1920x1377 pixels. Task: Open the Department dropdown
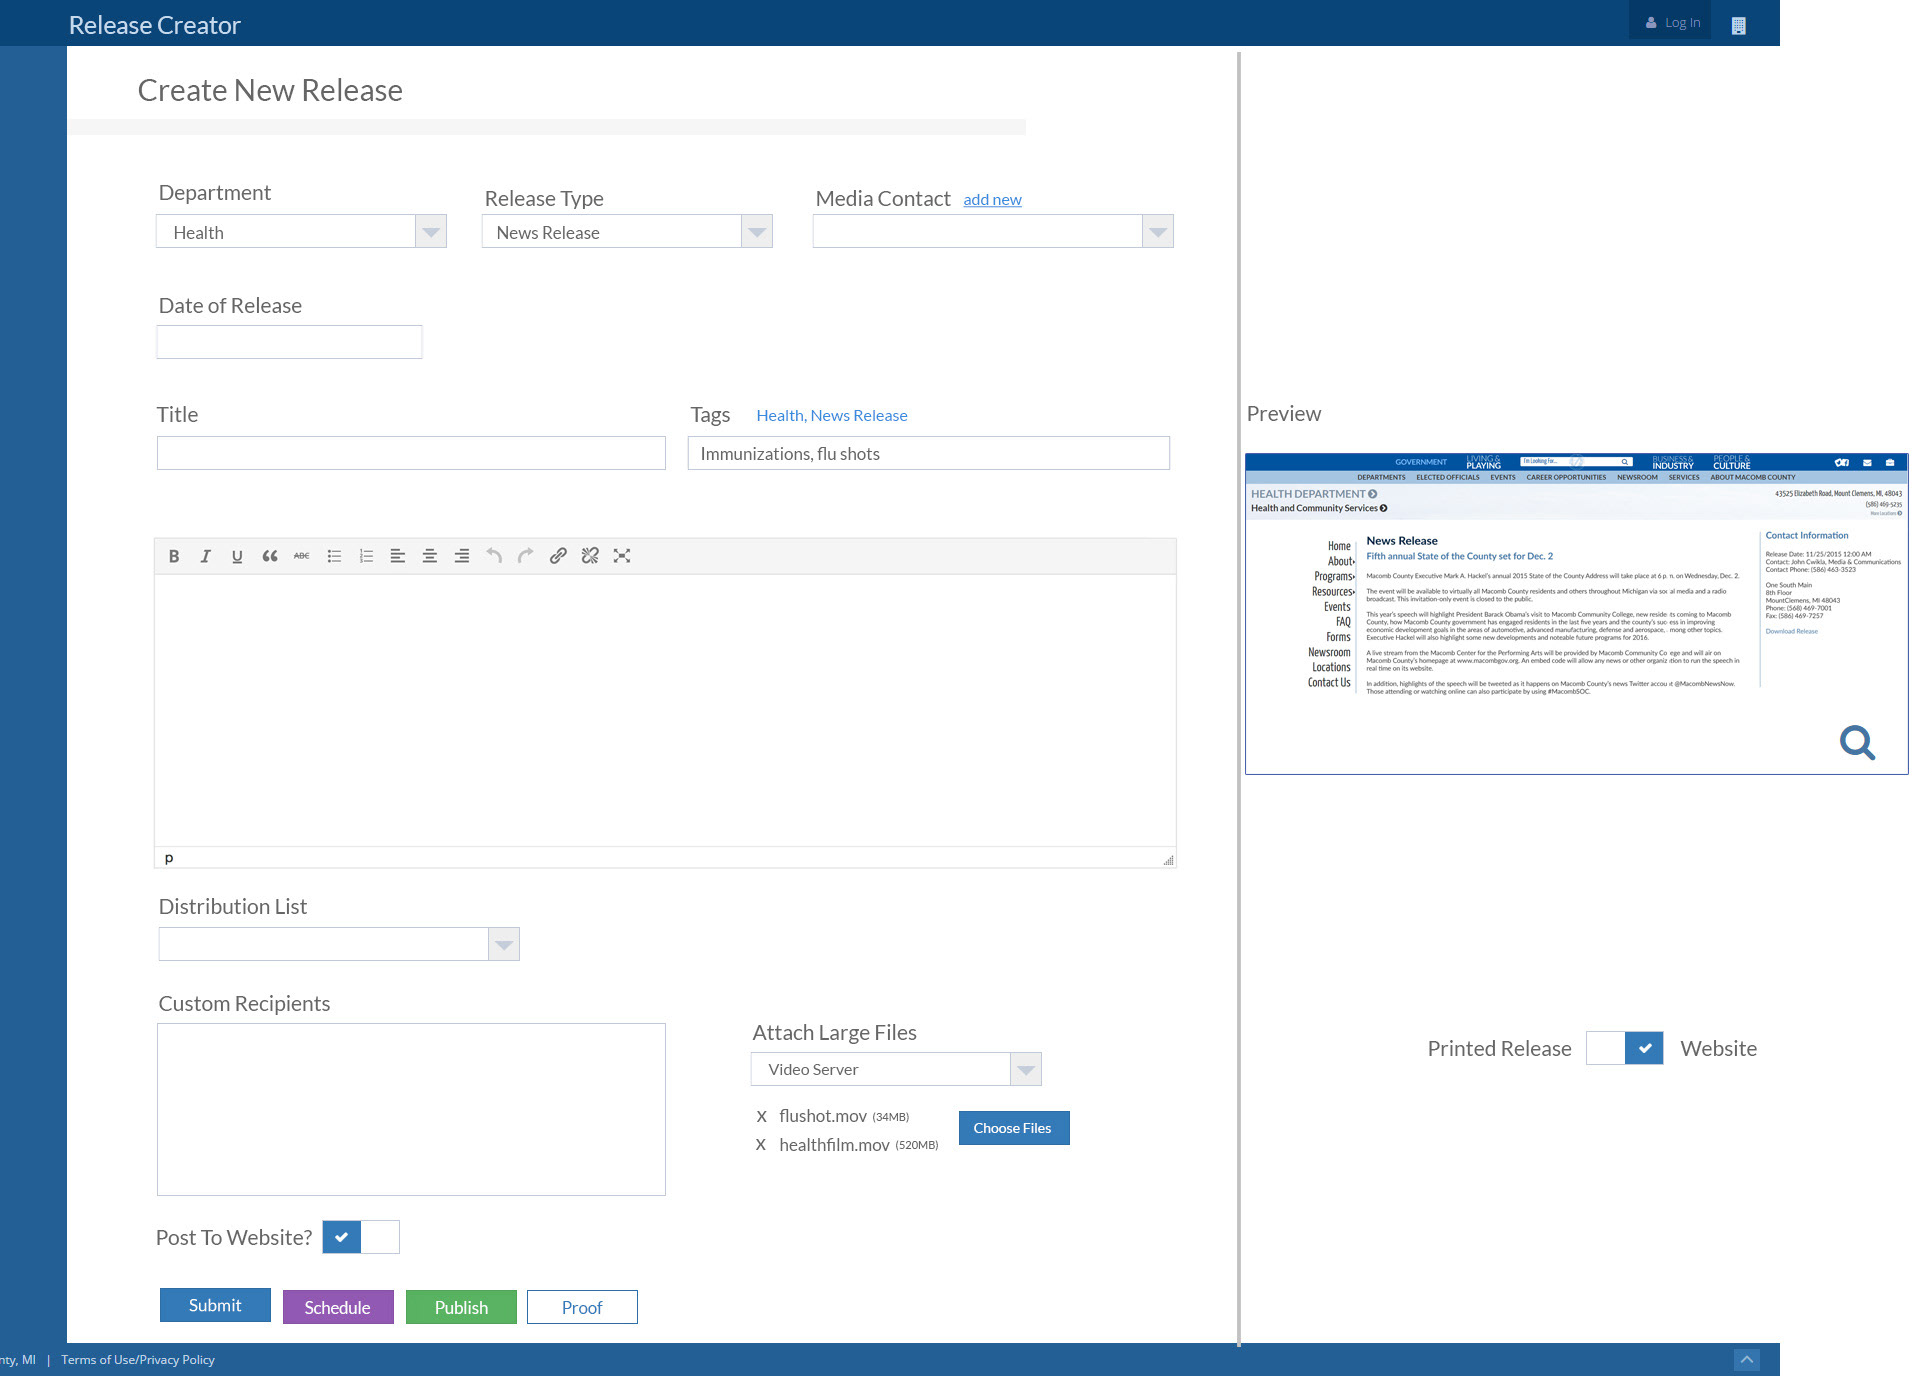tap(431, 232)
